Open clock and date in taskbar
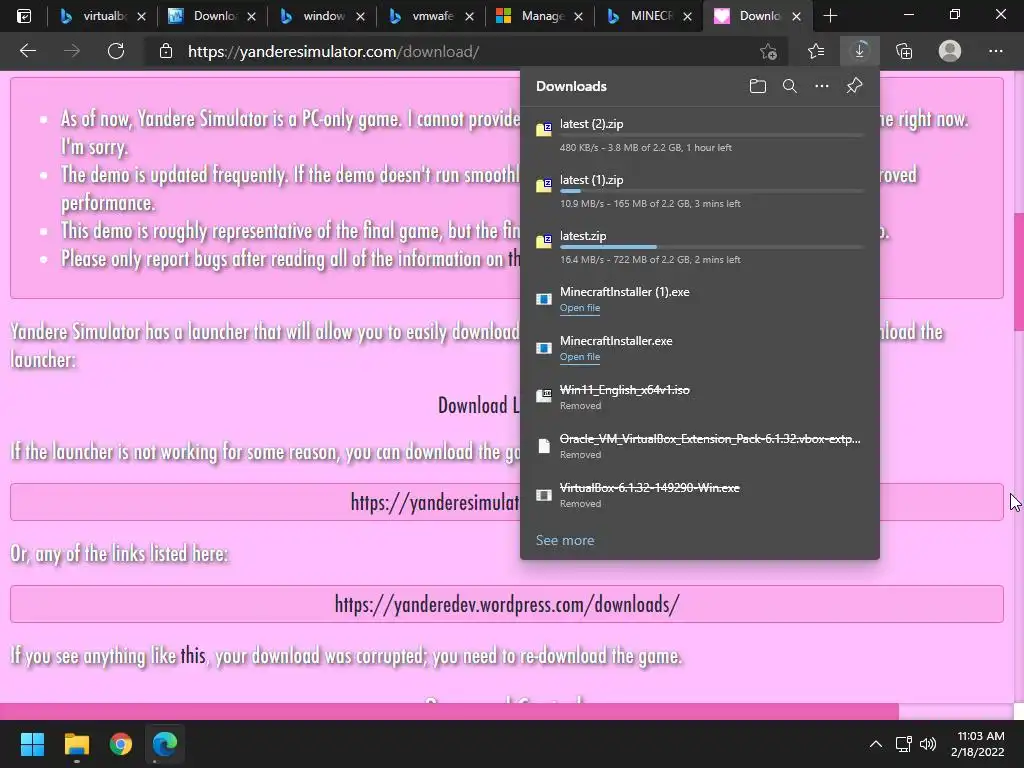 977,744
